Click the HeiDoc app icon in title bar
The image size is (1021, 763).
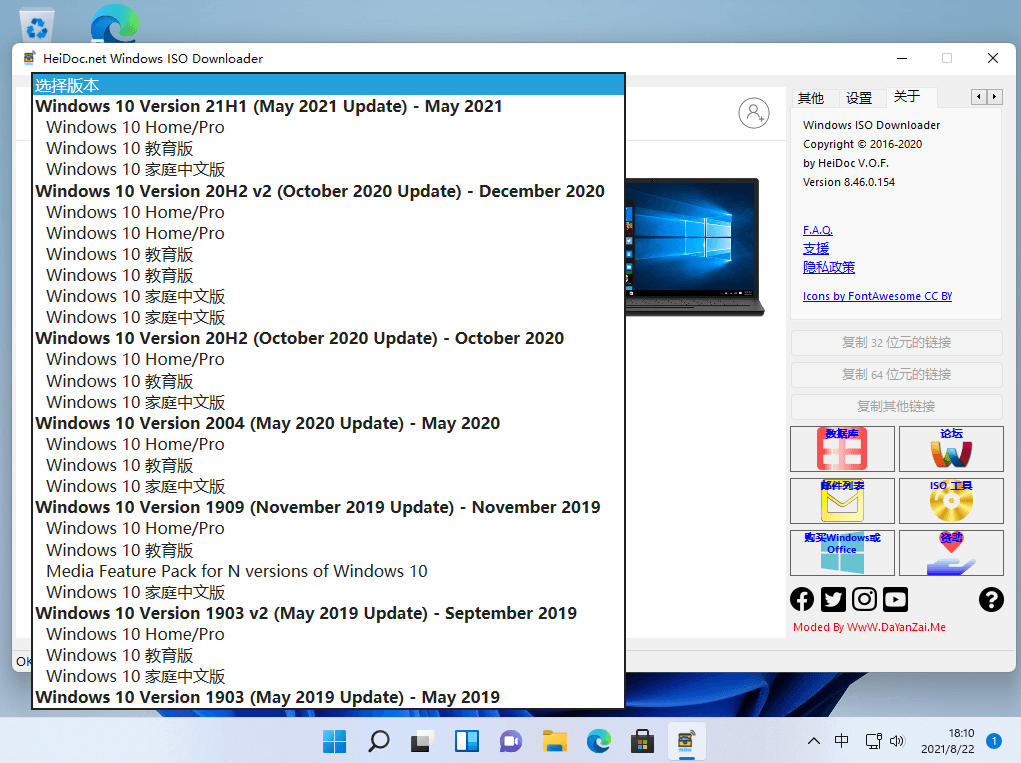point(29,58)
